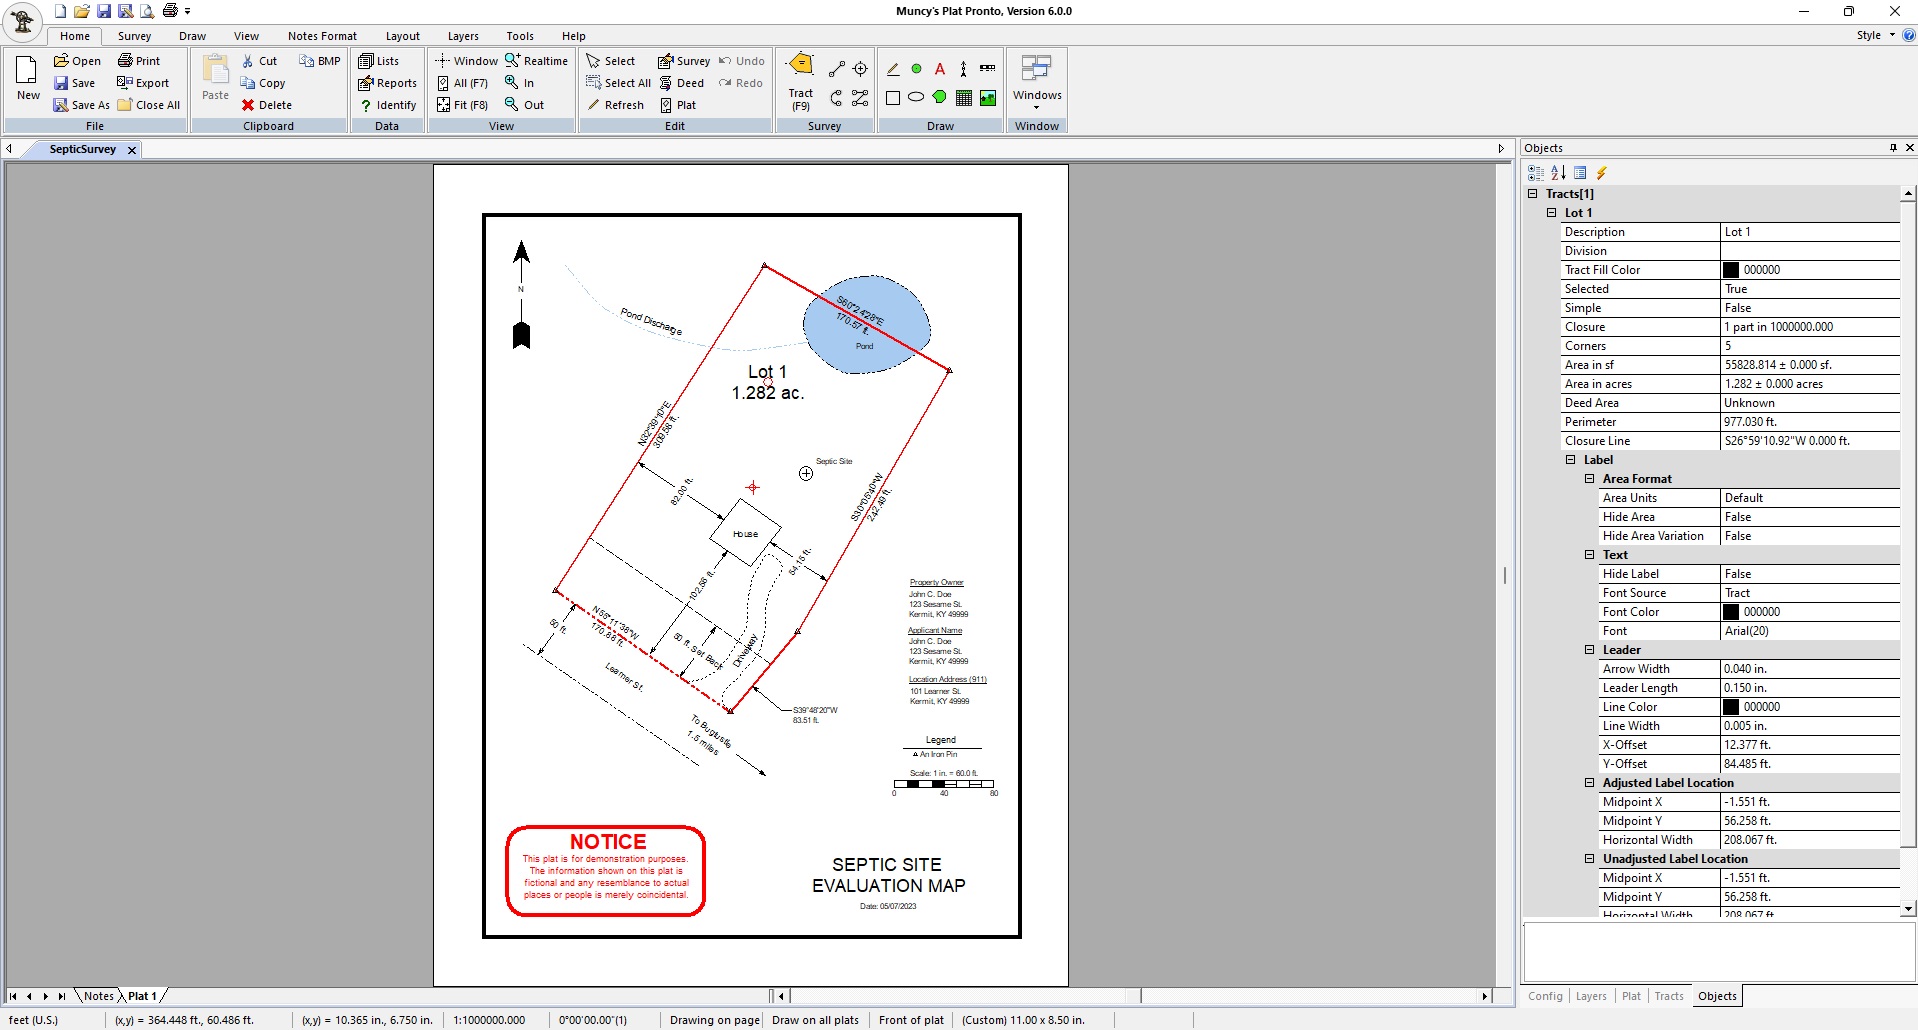Image resolution: width=1918 pixels, height=1030 pixels.
Task: Click the Export icon in File group
Action: point(124,83)
